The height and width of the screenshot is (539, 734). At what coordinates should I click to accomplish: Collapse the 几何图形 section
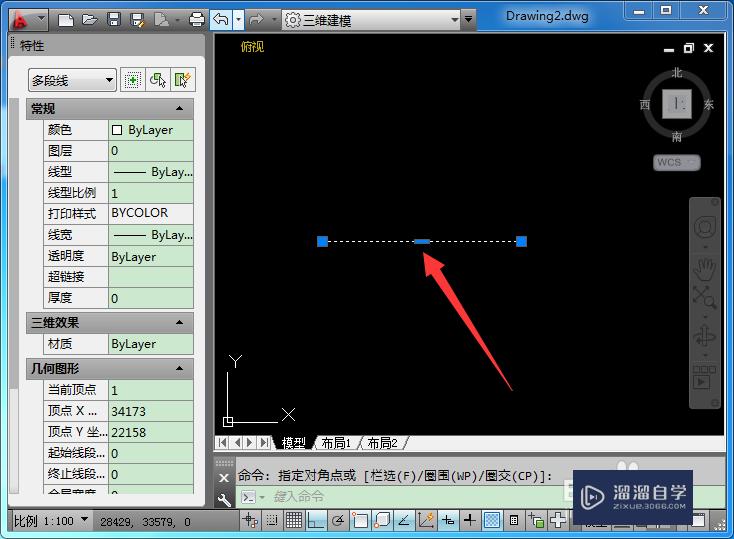pyautogui.click(x=179, y=369)
